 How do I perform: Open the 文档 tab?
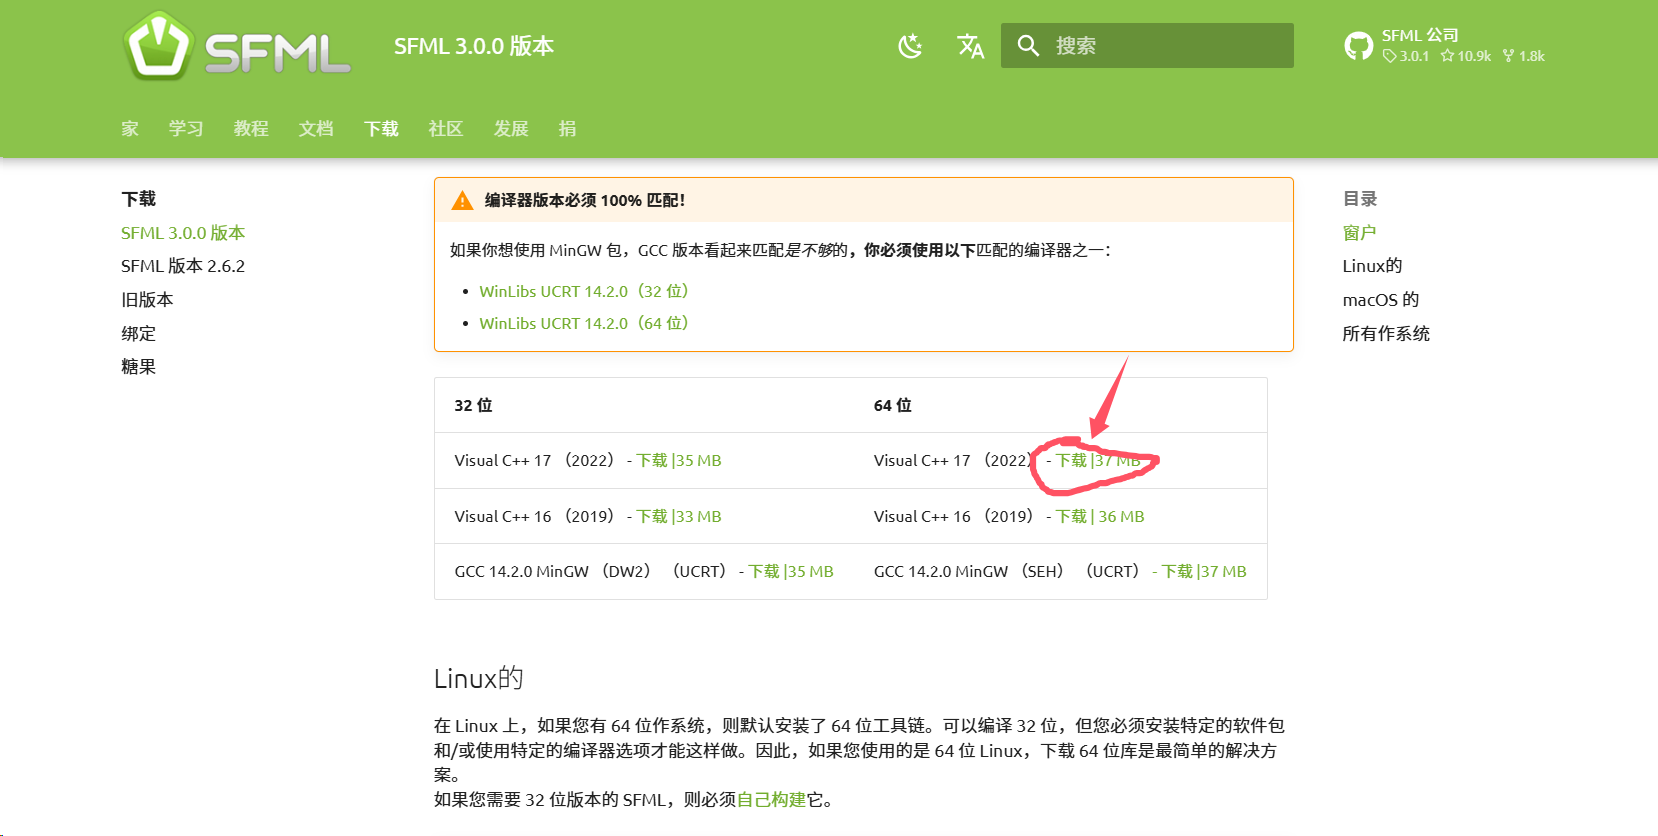tap(316, 128)
